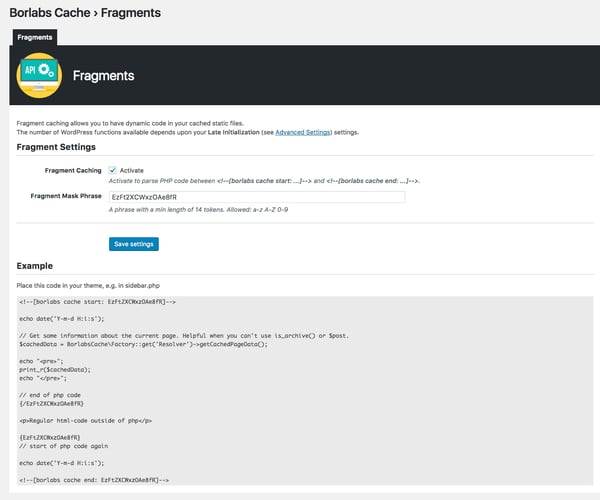Click the '$cachedData = BorlabsCache' code line

point(143,344)
